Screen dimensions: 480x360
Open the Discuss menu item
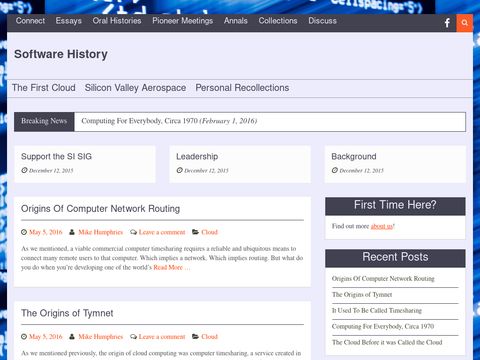pos(322,21)
